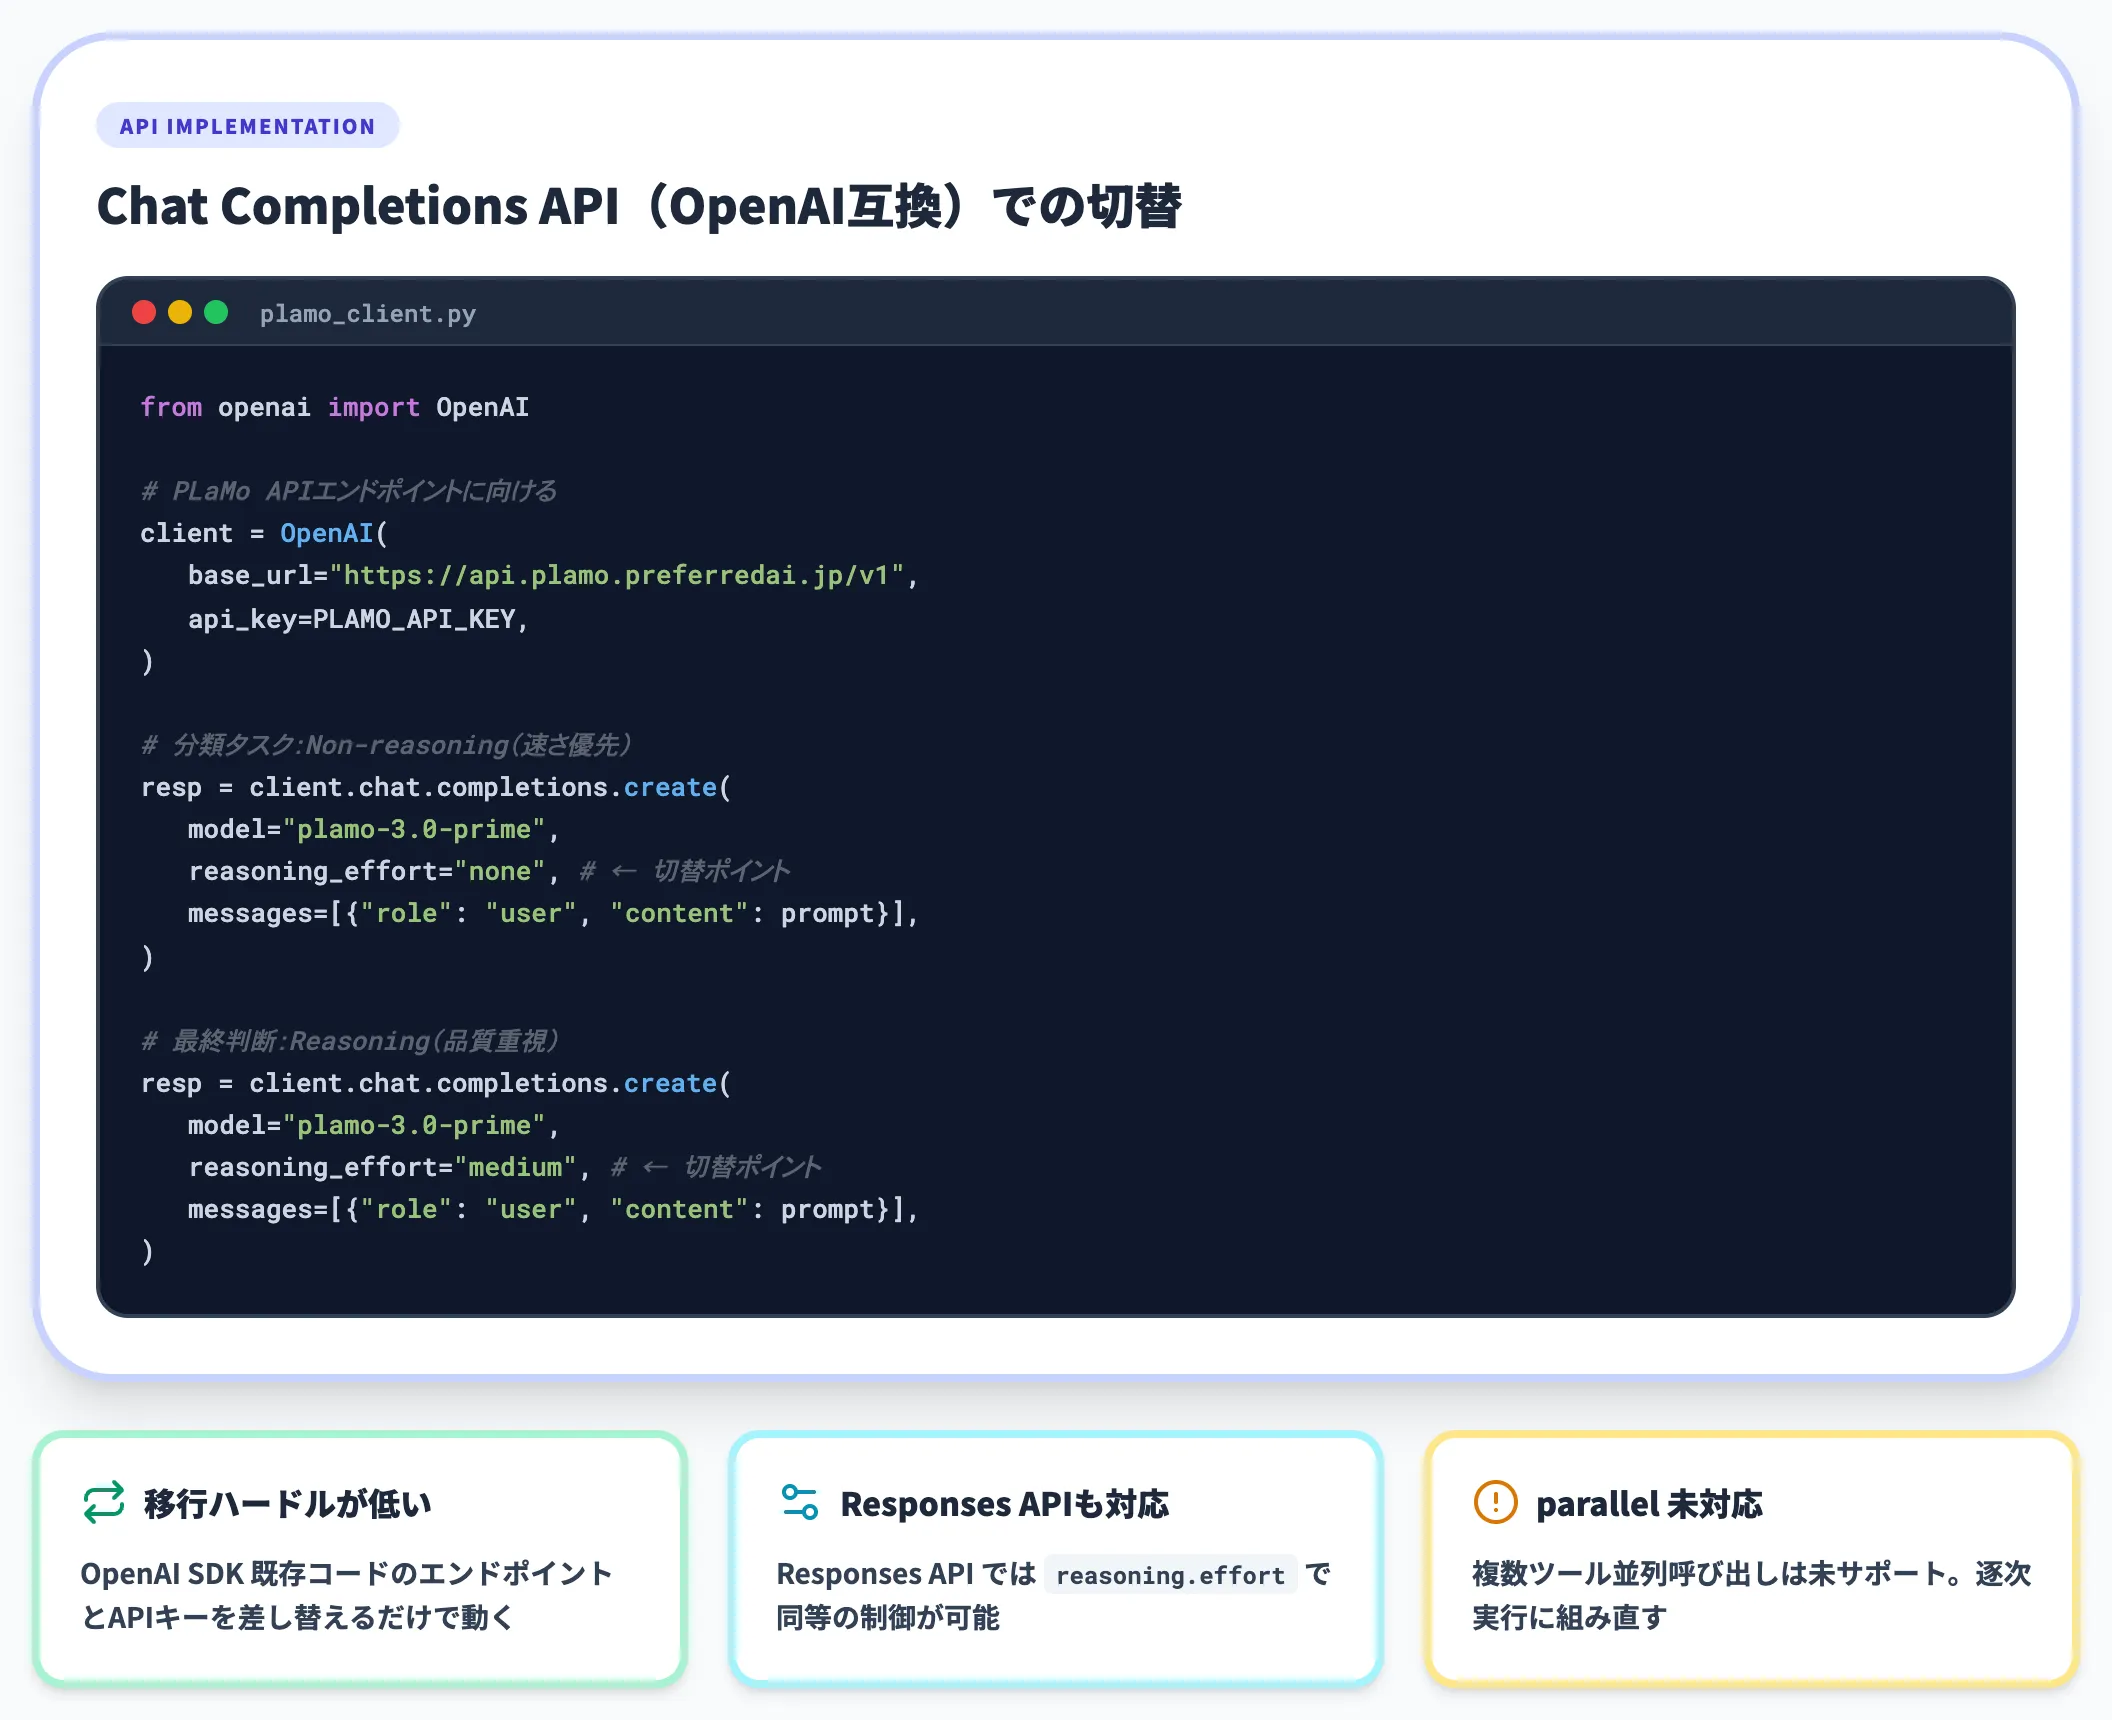
Task: Select the API IMPLEMENTATION badge
Action: pyautogui.click(x=247, y=126)
